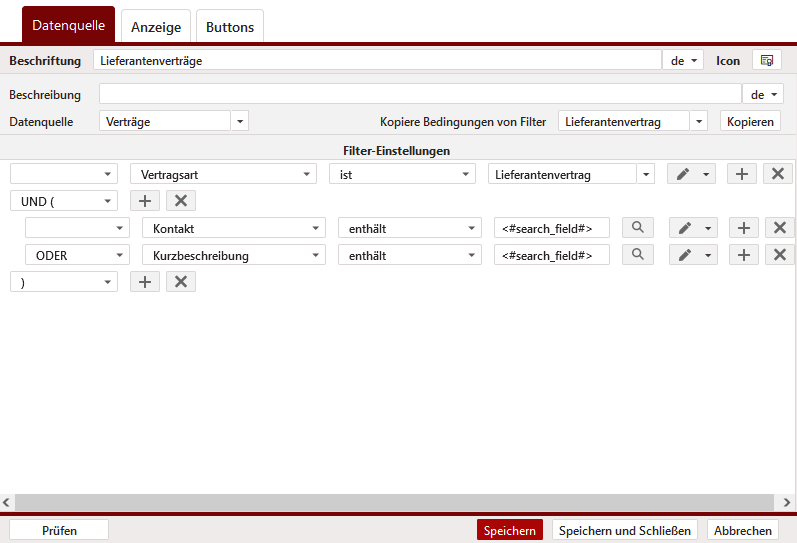Image resolution: width=797 pixels, height=543 pixels.
Task: Click search_field value in Kurzbeschreibung row
Action: (x=551, y=255)
